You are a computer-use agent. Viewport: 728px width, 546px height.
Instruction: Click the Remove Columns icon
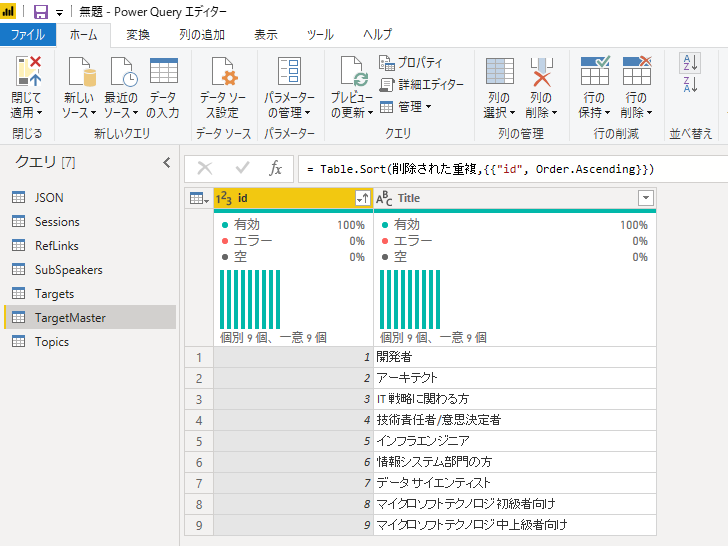(541, 72)
